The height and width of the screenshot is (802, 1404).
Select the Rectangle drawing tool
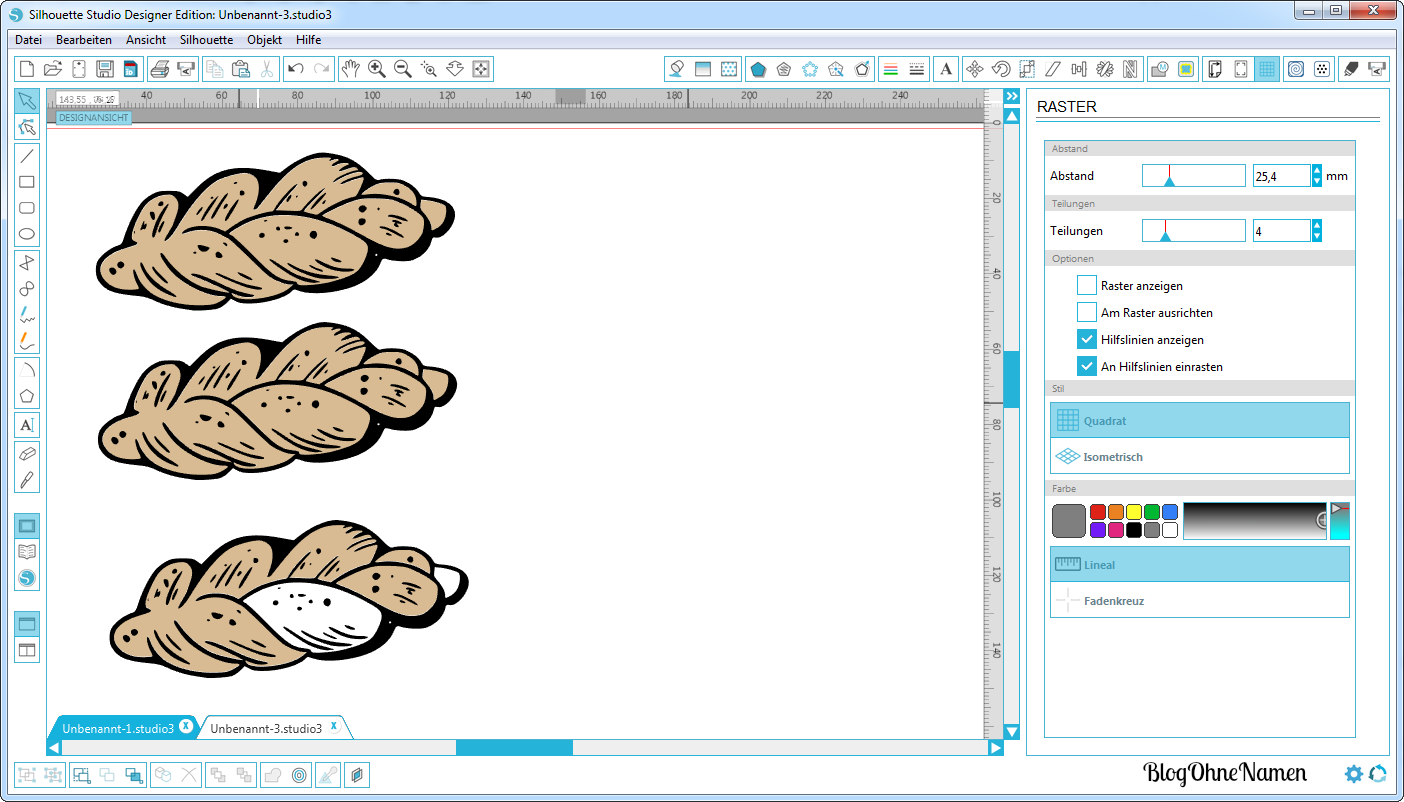pyautogui.click(x=27, y=182)
